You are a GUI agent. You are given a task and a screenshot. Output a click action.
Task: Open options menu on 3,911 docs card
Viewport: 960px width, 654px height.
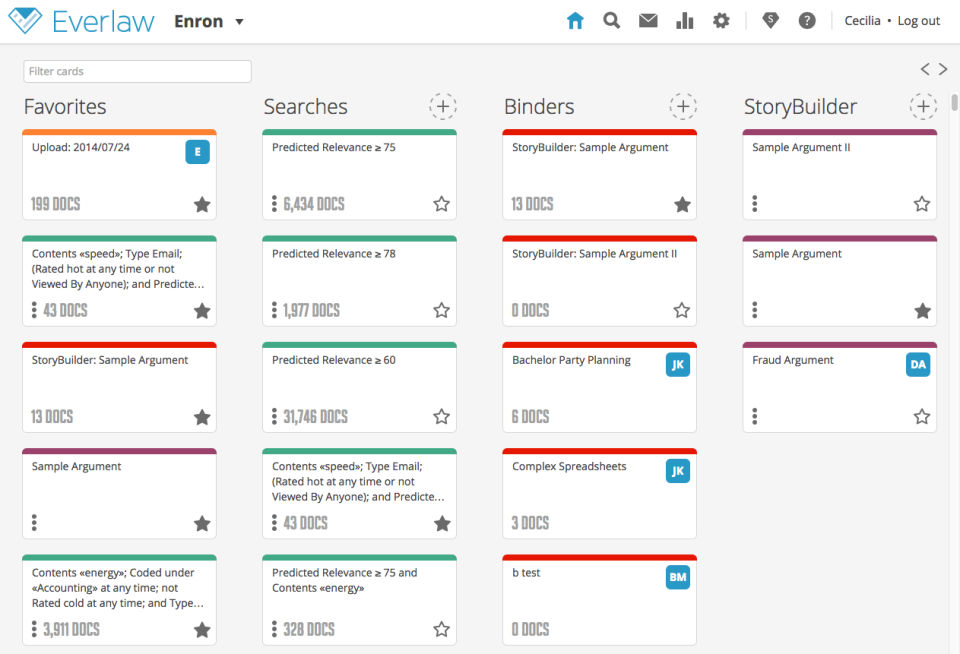[34, 629]
